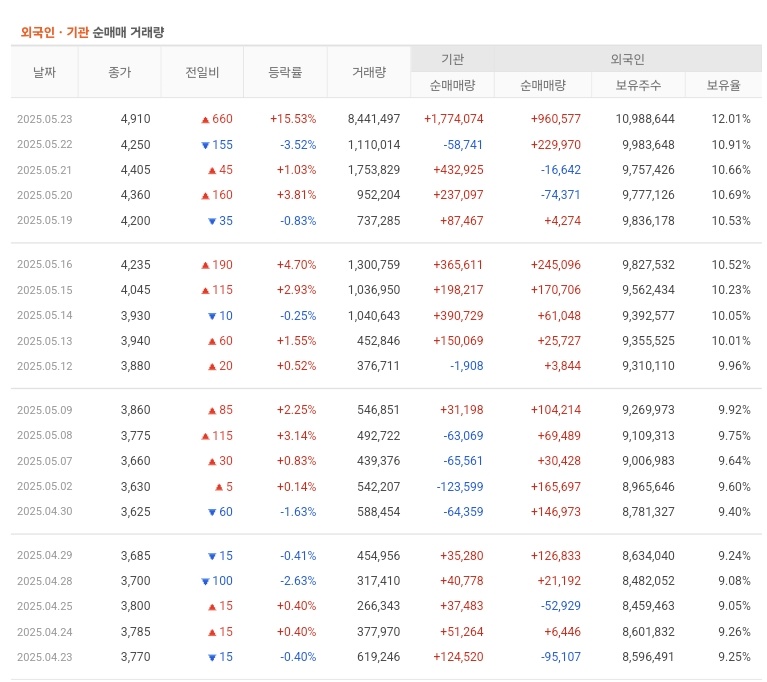Select the 2025.05.23 date cell
The height and width of the screenshot is (682, 767).
[x=45, y=119]
